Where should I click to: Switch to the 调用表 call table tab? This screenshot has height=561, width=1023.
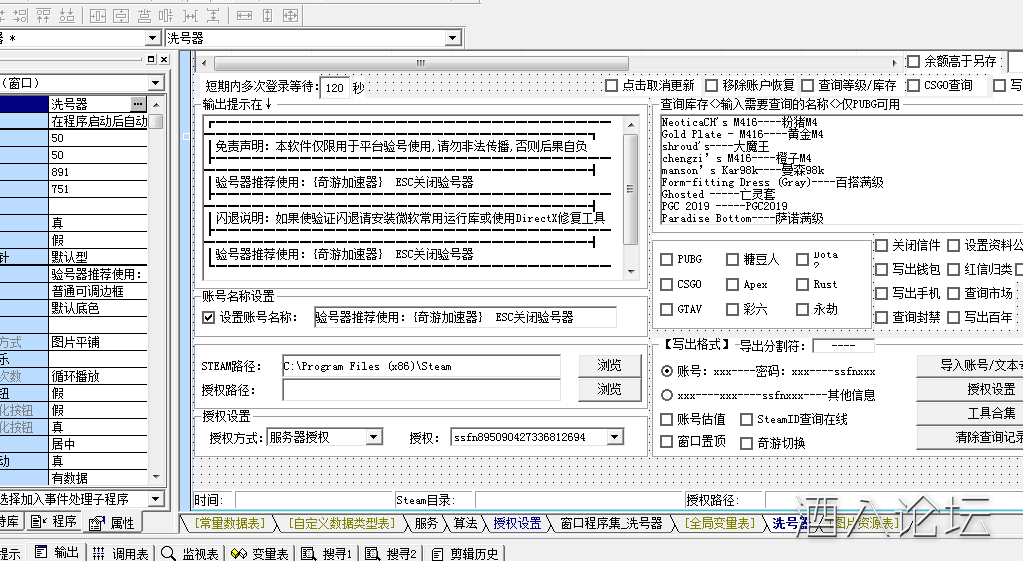coord(121,553)
